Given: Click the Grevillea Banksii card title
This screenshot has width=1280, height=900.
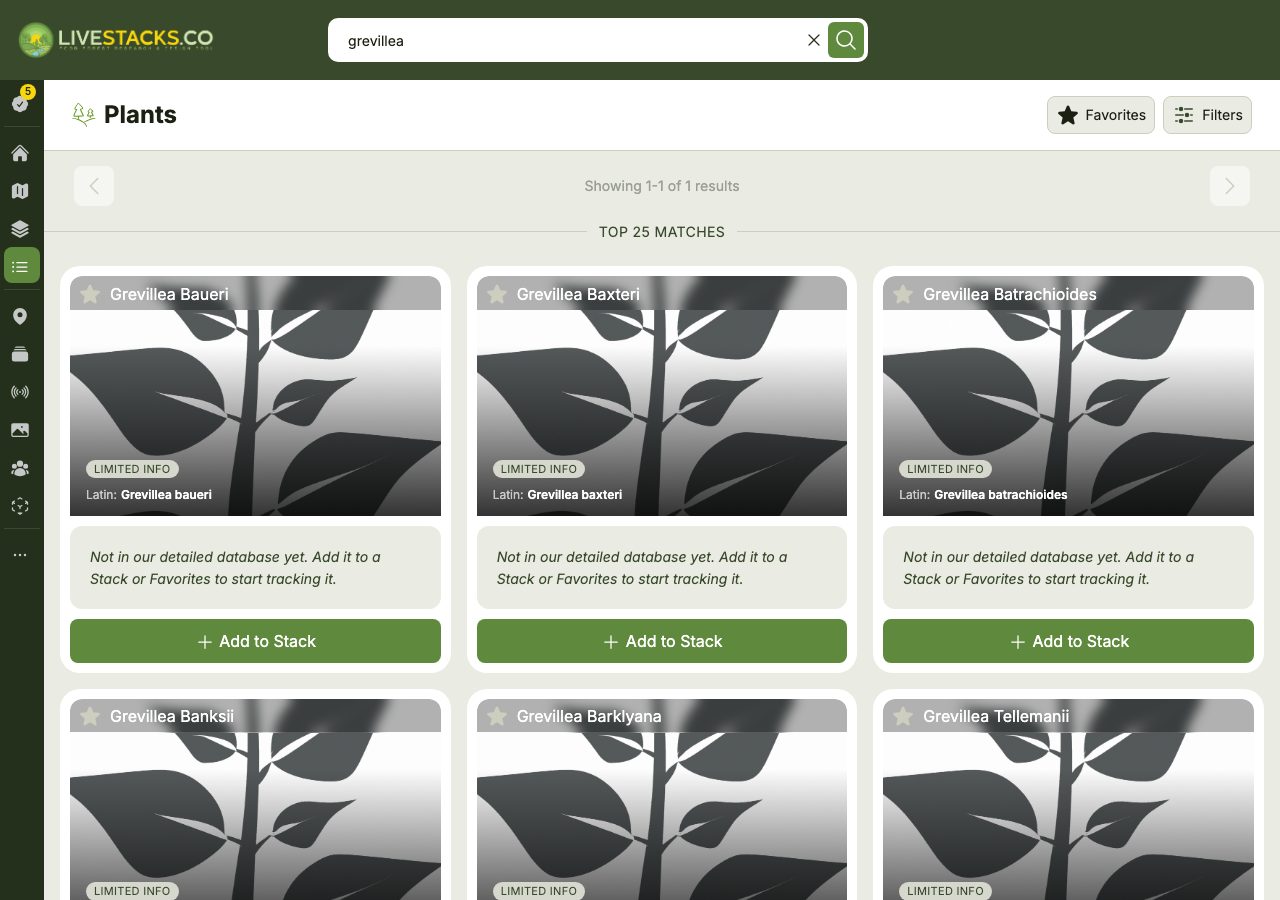Looking at the screenshot, I should pos(172,716).
